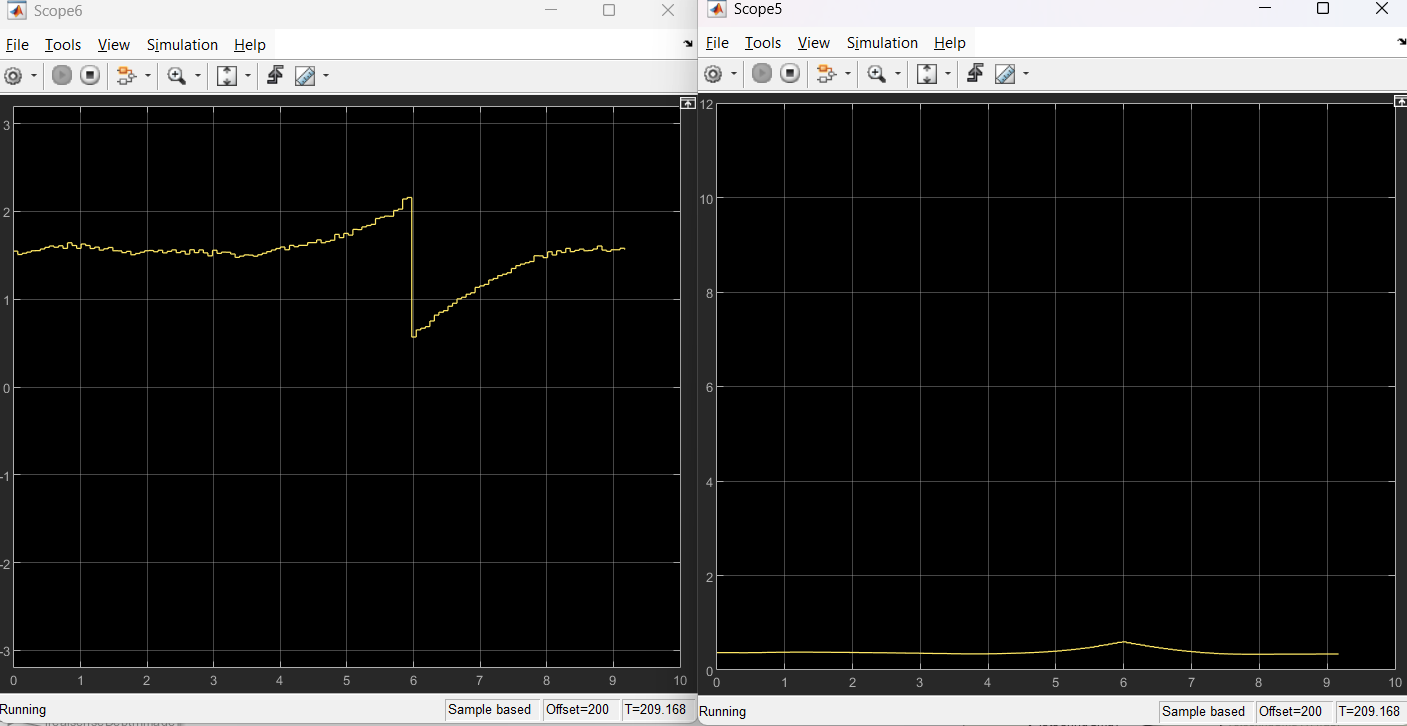Expand axis scaling dropdown arrow in Scope5
The image size is (1407, 726).
pos(947,74)
